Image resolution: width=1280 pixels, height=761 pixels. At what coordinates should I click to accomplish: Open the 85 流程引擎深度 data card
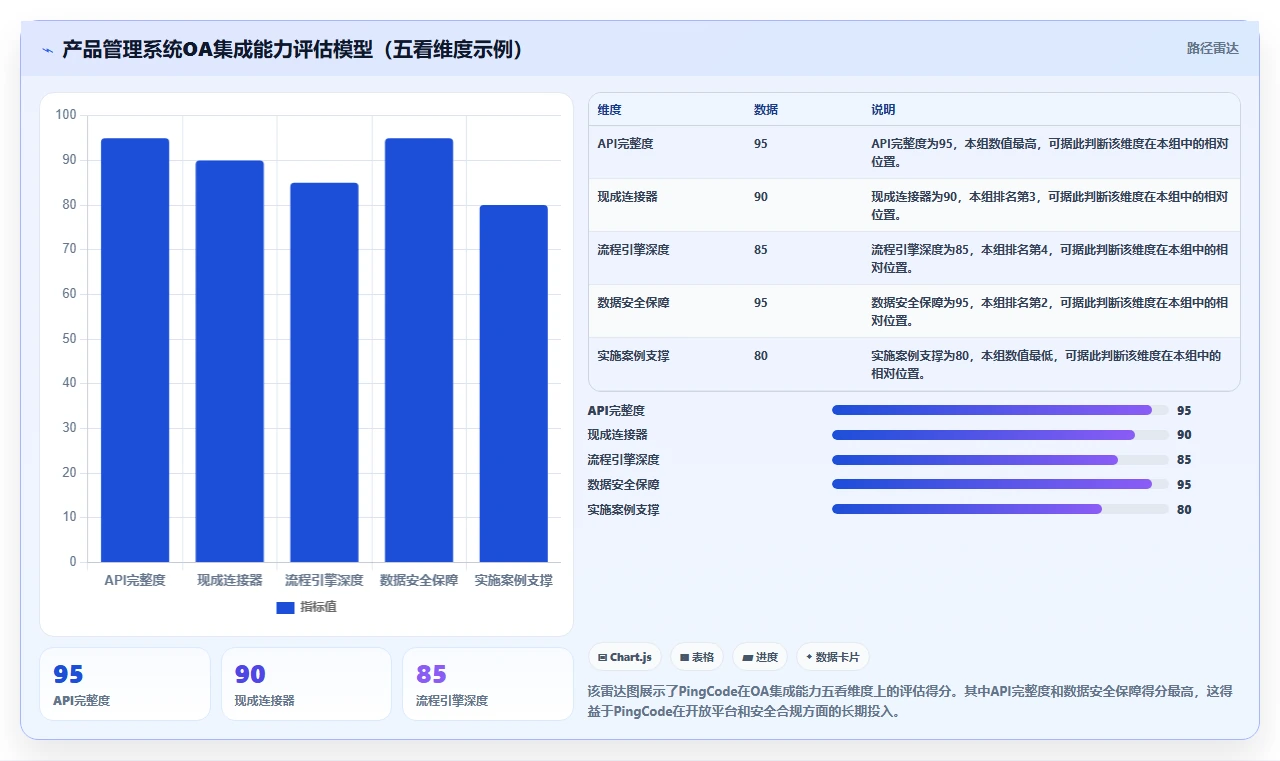(x=487, y=684)
